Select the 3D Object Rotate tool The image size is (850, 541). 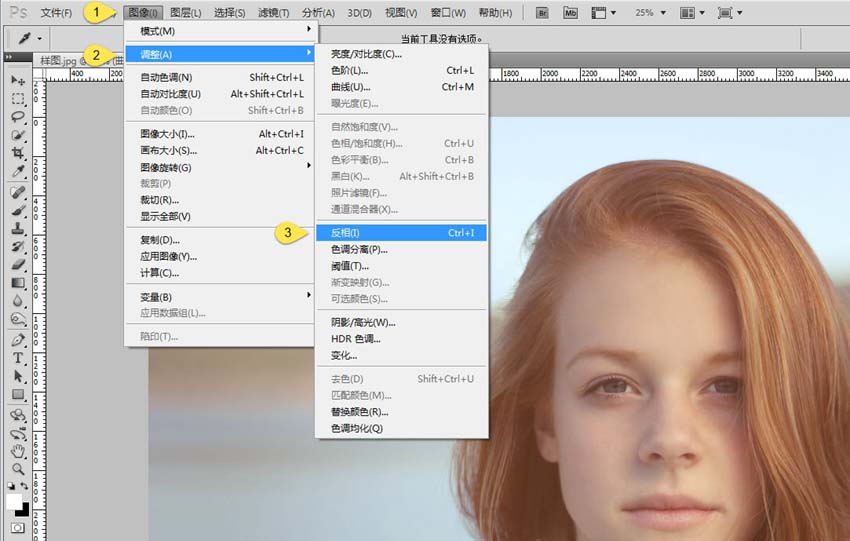coord(18,416)
